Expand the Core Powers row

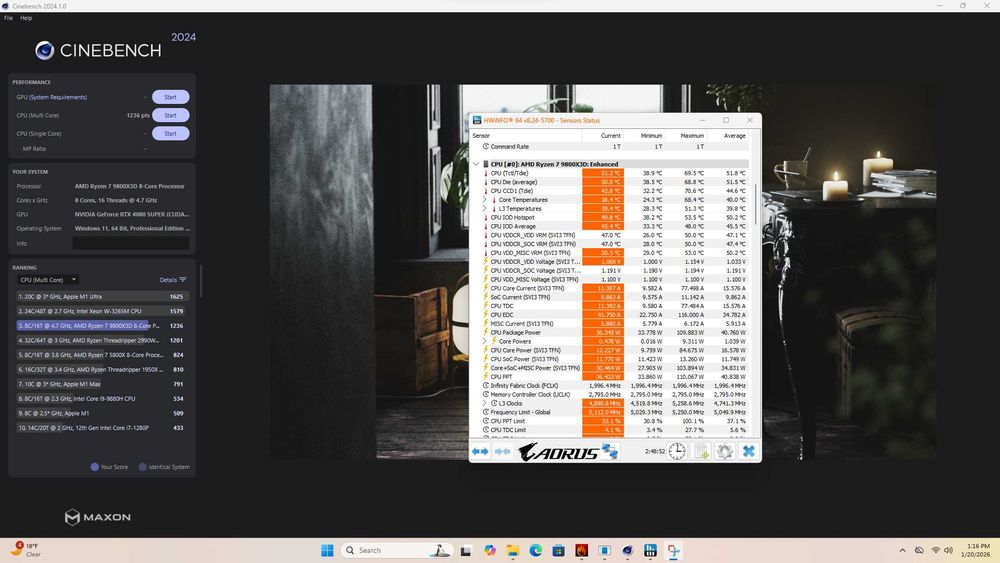[484, 341]
